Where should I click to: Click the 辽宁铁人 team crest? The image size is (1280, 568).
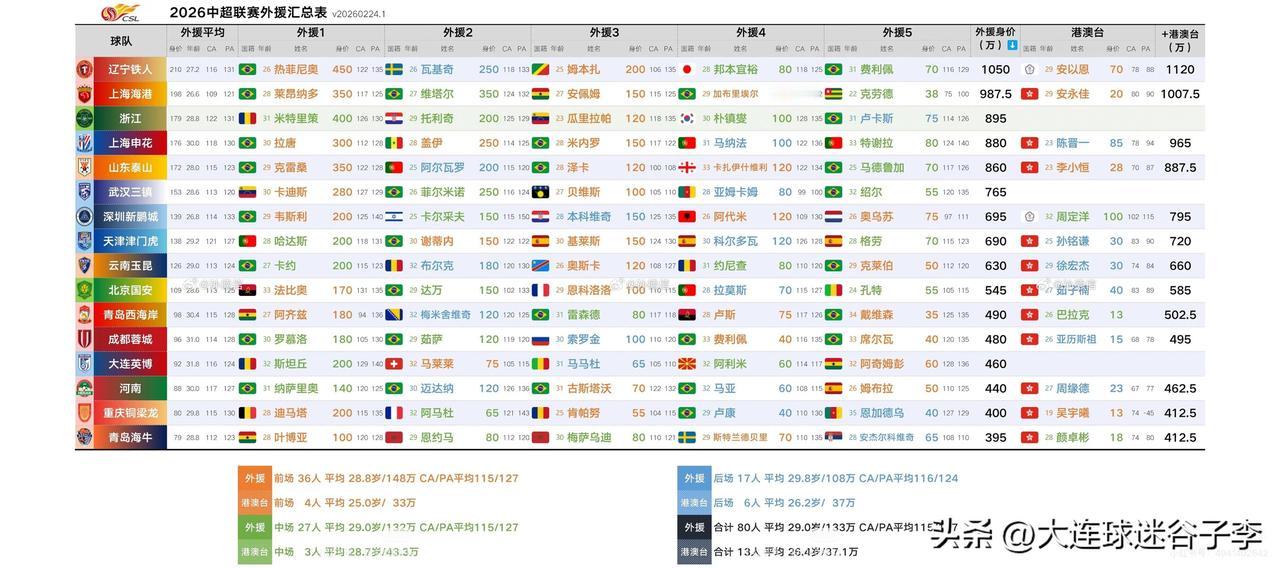[x=85, y=69]
